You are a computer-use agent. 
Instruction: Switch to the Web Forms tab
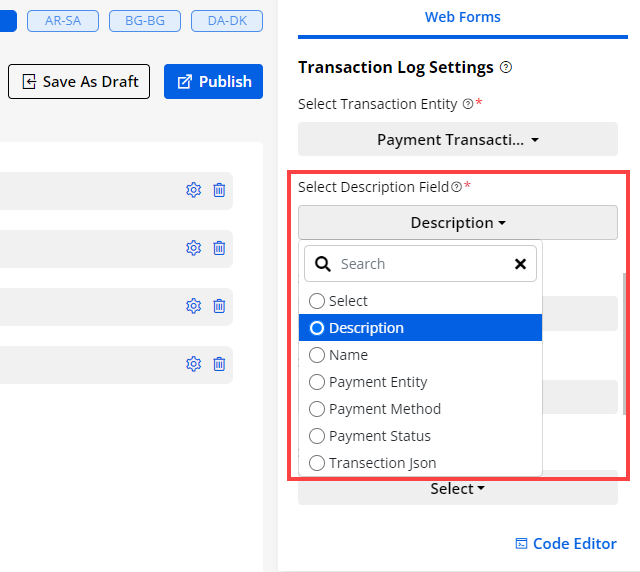coord(462,17)
